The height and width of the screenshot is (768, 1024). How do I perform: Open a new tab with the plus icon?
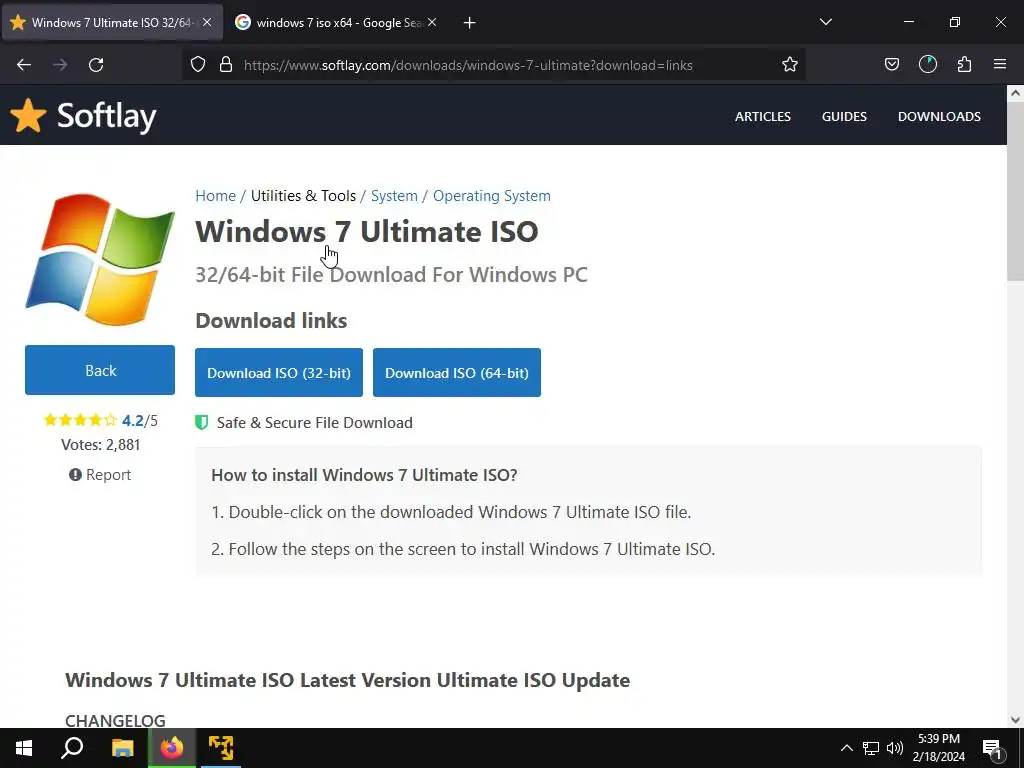tap(470, 23)
